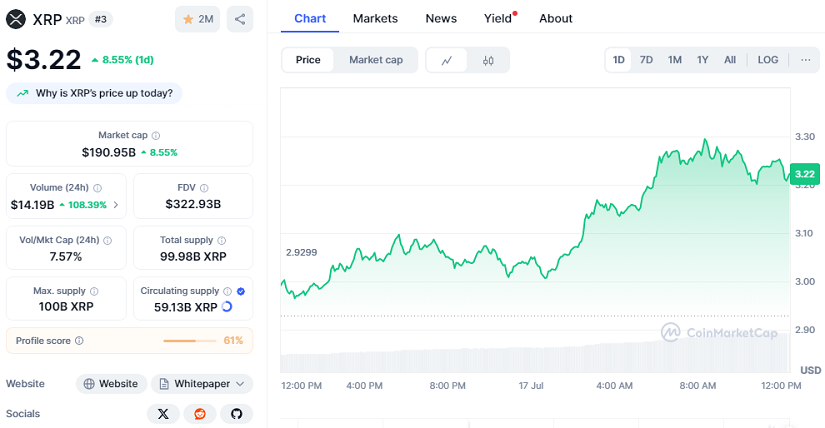Switch to candlestick chart view

[488, 61]
